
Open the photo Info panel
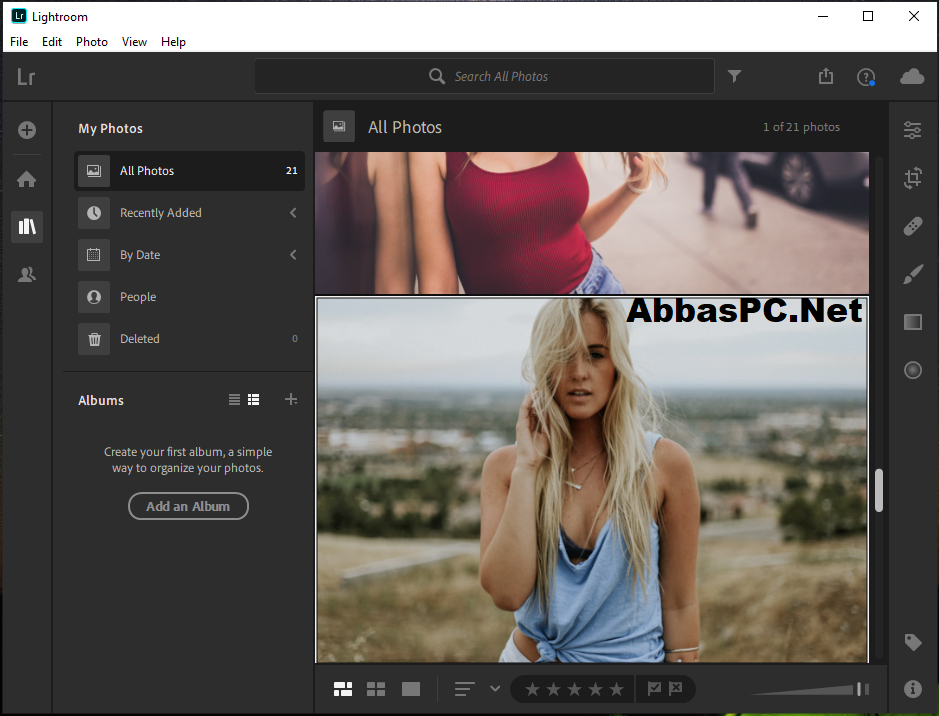(912, 689)
